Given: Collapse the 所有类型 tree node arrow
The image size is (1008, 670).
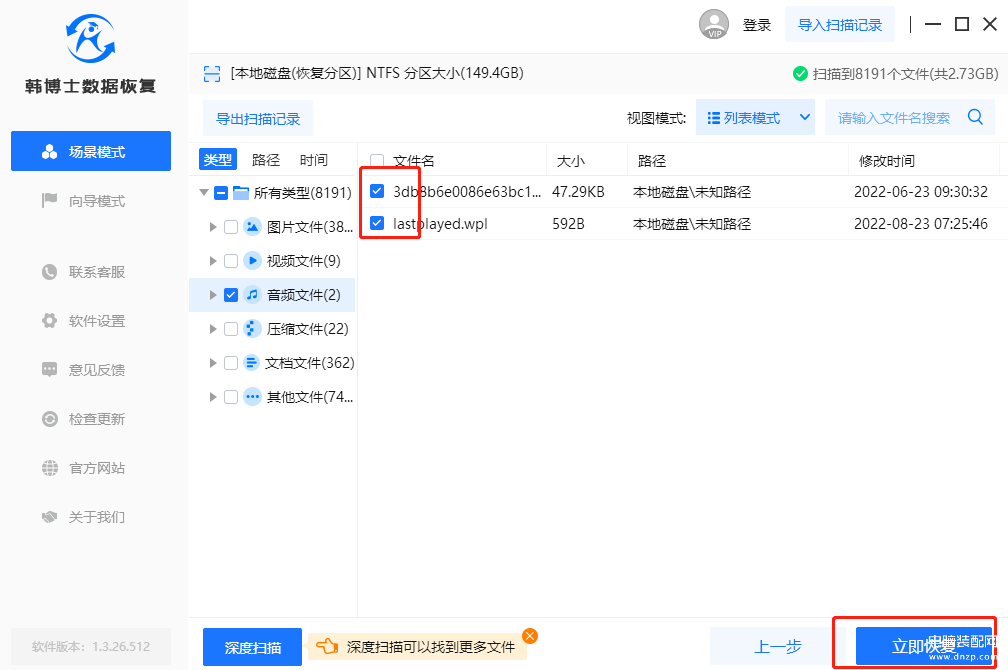Looking at the screenshot, I should (x=204, y=192).
